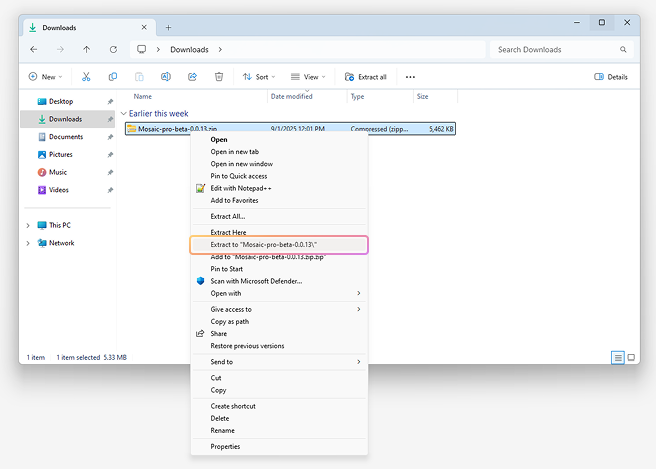This screenshot has height=469, width=656.
Task: Collapse the Earlier this week group
Action: (x=124, y=114)
